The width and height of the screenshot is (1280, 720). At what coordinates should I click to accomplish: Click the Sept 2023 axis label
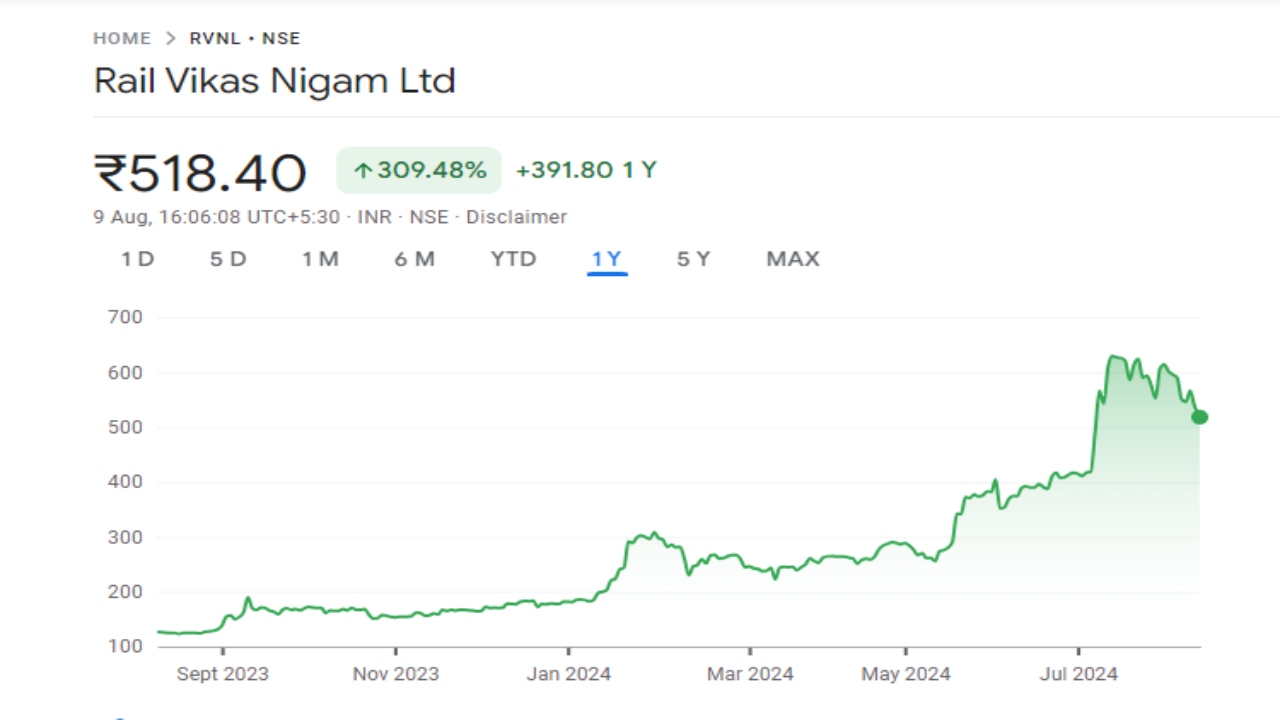pyautogui.click(x=222, y=674)
